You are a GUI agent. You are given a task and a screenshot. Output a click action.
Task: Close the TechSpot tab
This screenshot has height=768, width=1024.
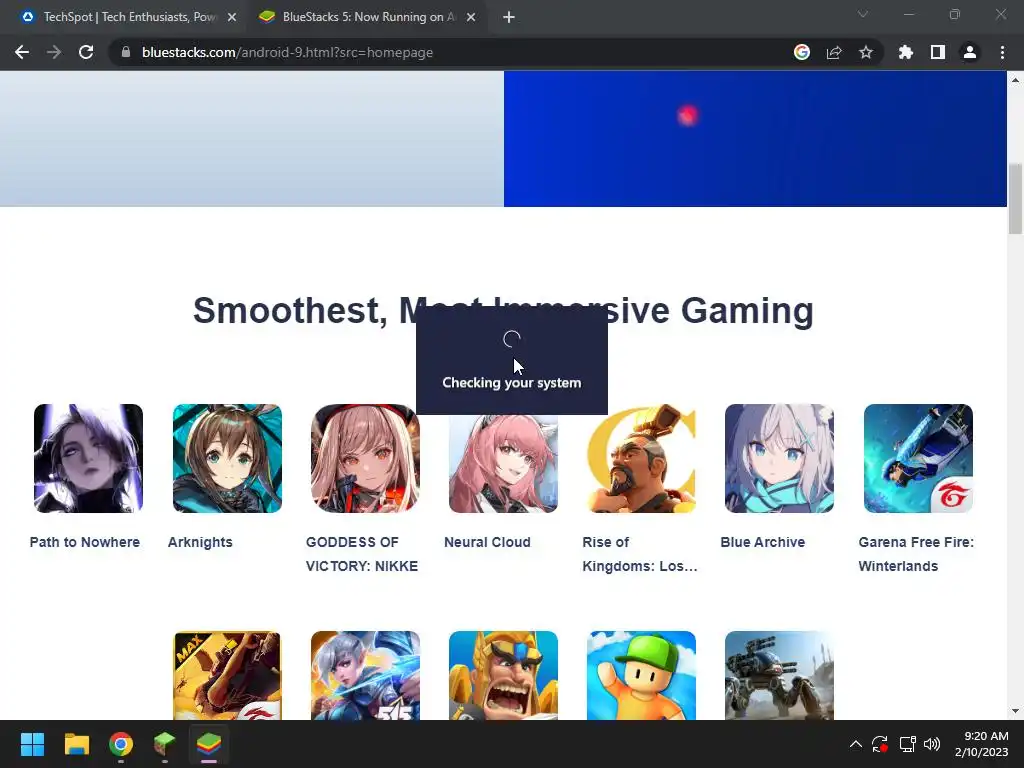click(x=232, y=17)
